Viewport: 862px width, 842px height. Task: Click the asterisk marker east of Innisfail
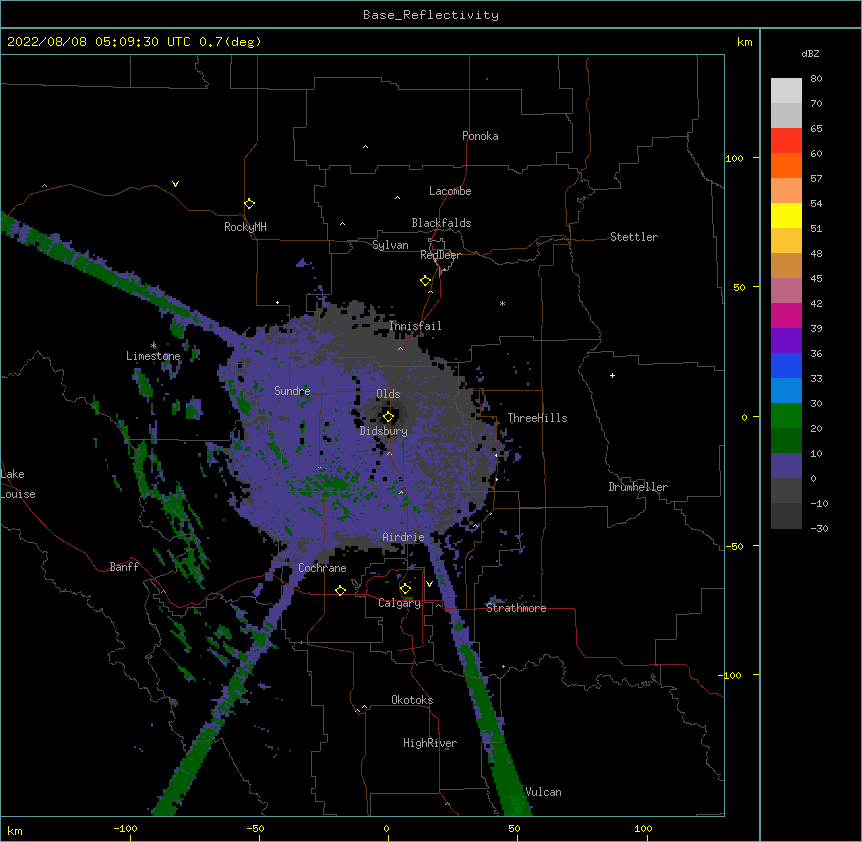coord(502,303)
